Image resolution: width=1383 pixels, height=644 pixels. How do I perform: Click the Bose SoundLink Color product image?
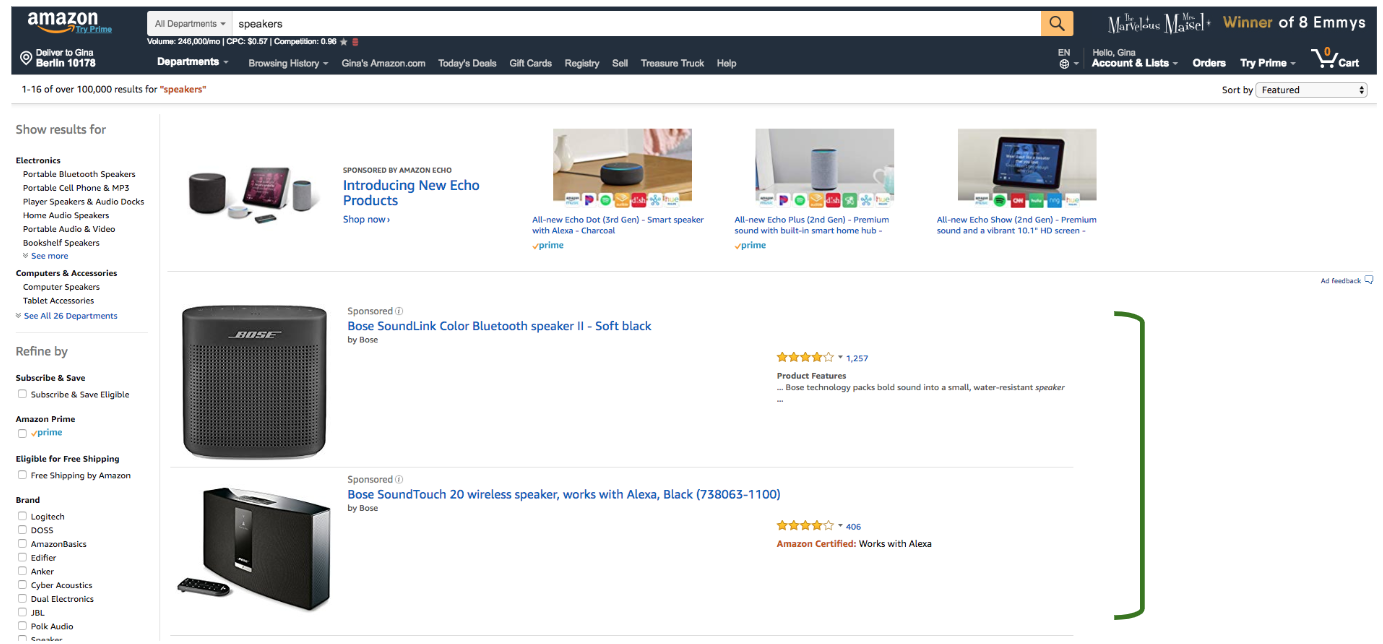click(x=255, y=382)
